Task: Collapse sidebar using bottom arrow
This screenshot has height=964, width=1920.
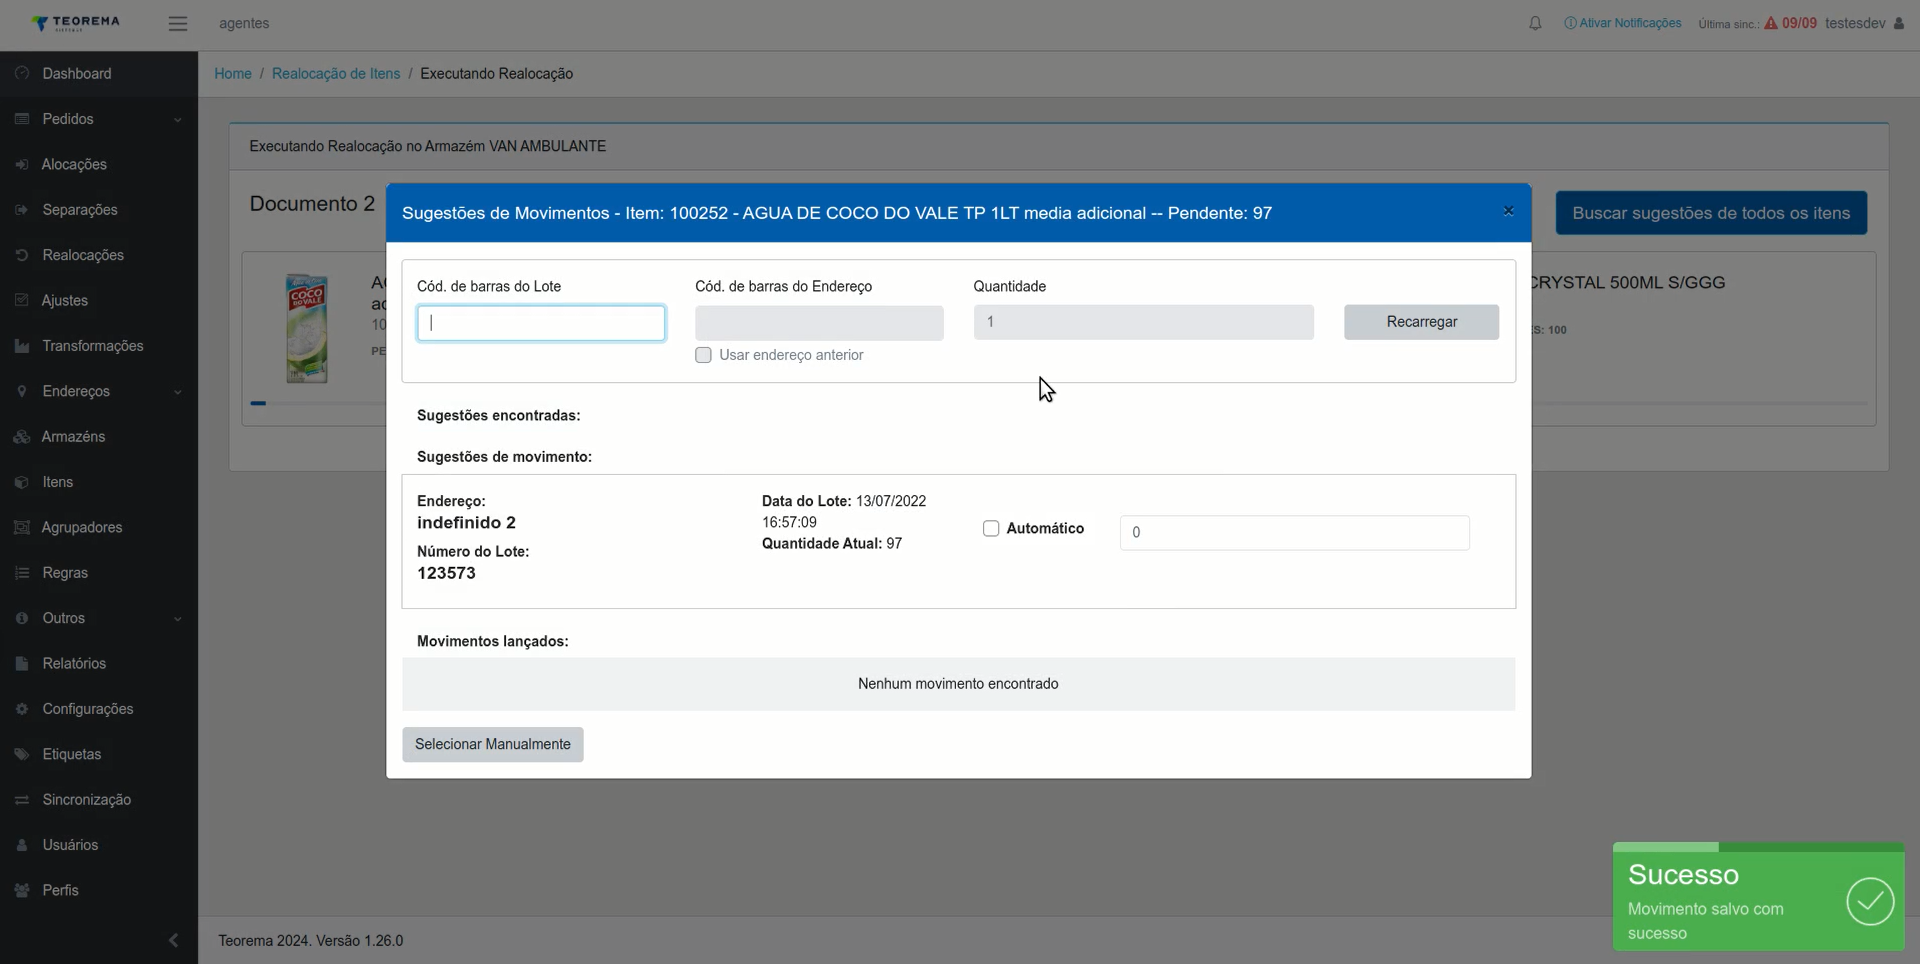Action: click(x=173, y=940)
